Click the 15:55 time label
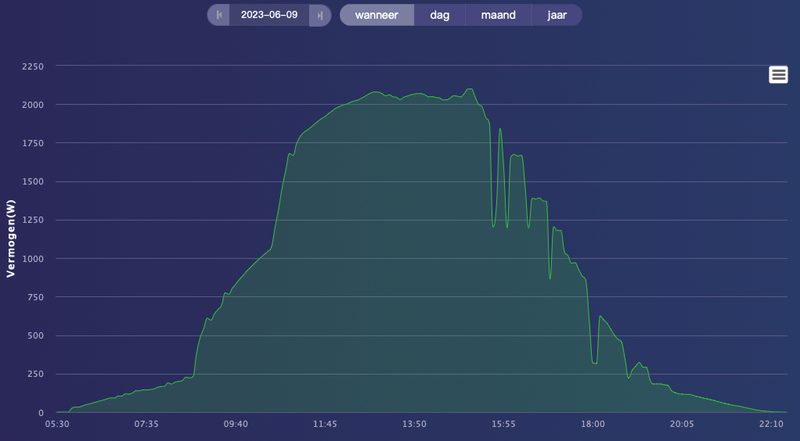 click(x=504, y=424)
